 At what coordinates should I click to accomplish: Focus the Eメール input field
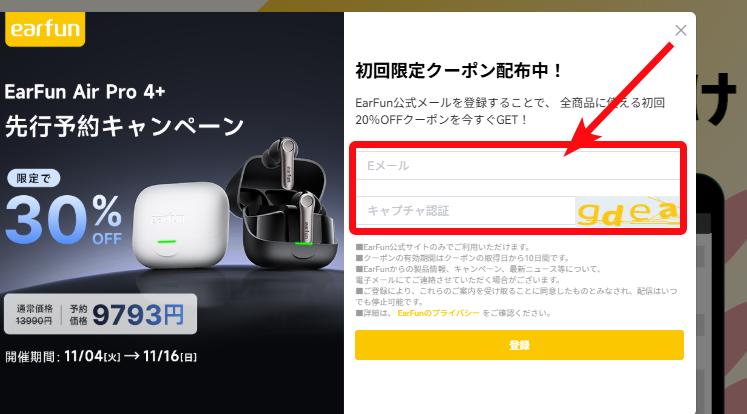pyautogui.click(x=518, y=165)
